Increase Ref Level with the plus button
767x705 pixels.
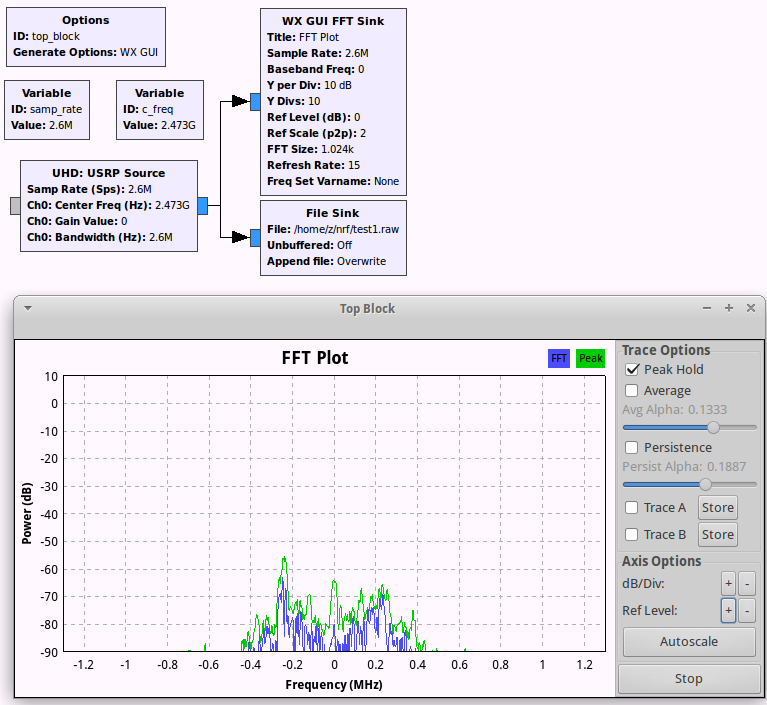click(728, 611)
